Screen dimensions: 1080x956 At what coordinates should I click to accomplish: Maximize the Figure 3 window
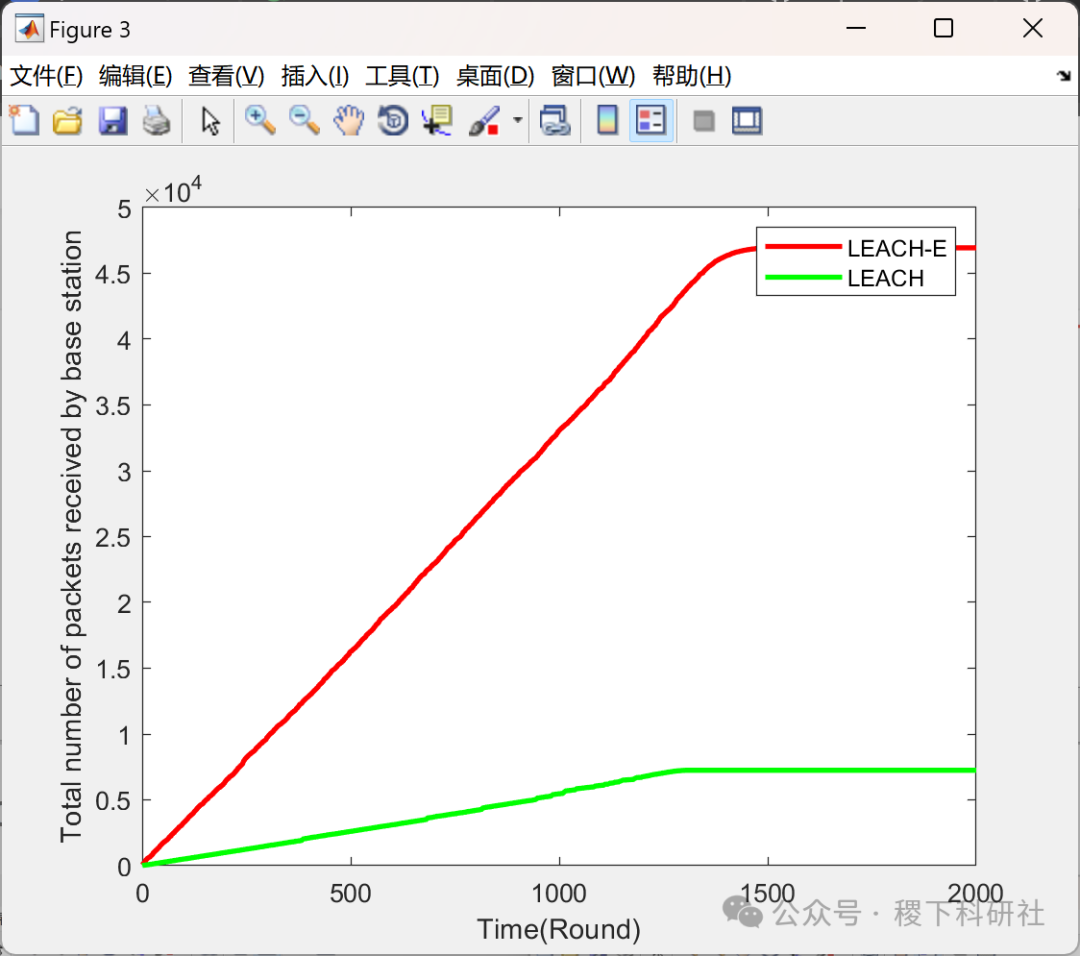pyautogui.click(x=943, y=28)
